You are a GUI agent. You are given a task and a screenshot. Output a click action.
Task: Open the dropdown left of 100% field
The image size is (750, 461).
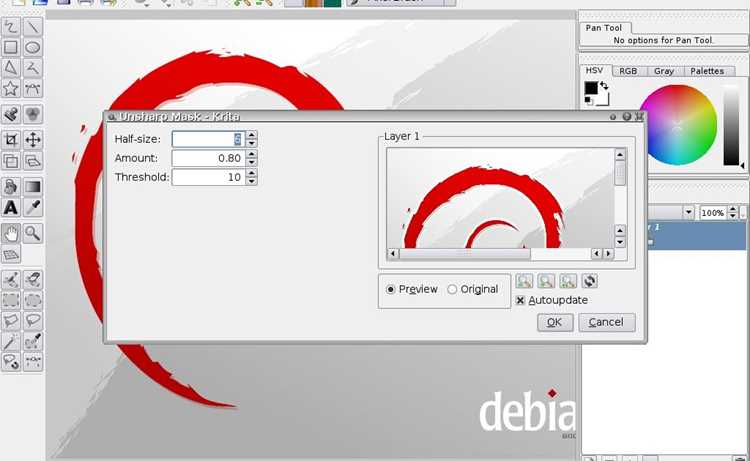point(688,212)
